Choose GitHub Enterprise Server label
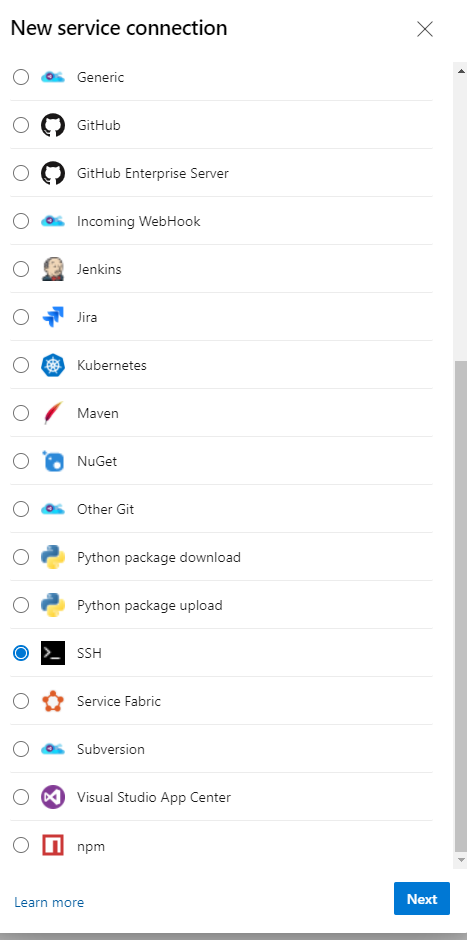 pyautogui.click(x=153, y=173)
